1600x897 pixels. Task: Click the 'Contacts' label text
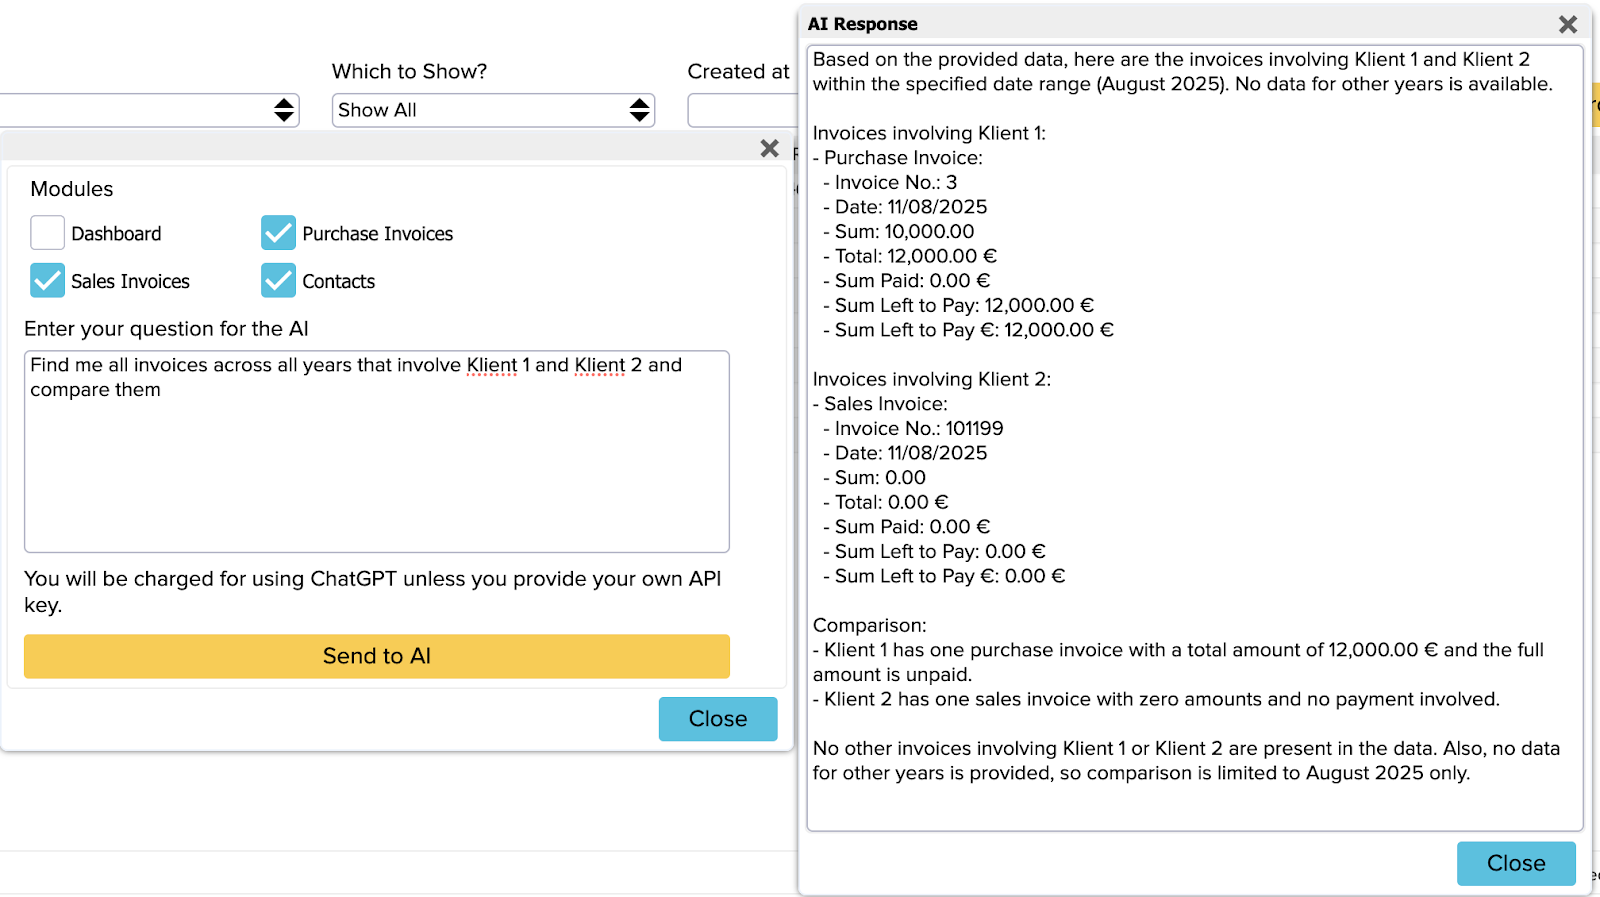click(x=338, y=282)
